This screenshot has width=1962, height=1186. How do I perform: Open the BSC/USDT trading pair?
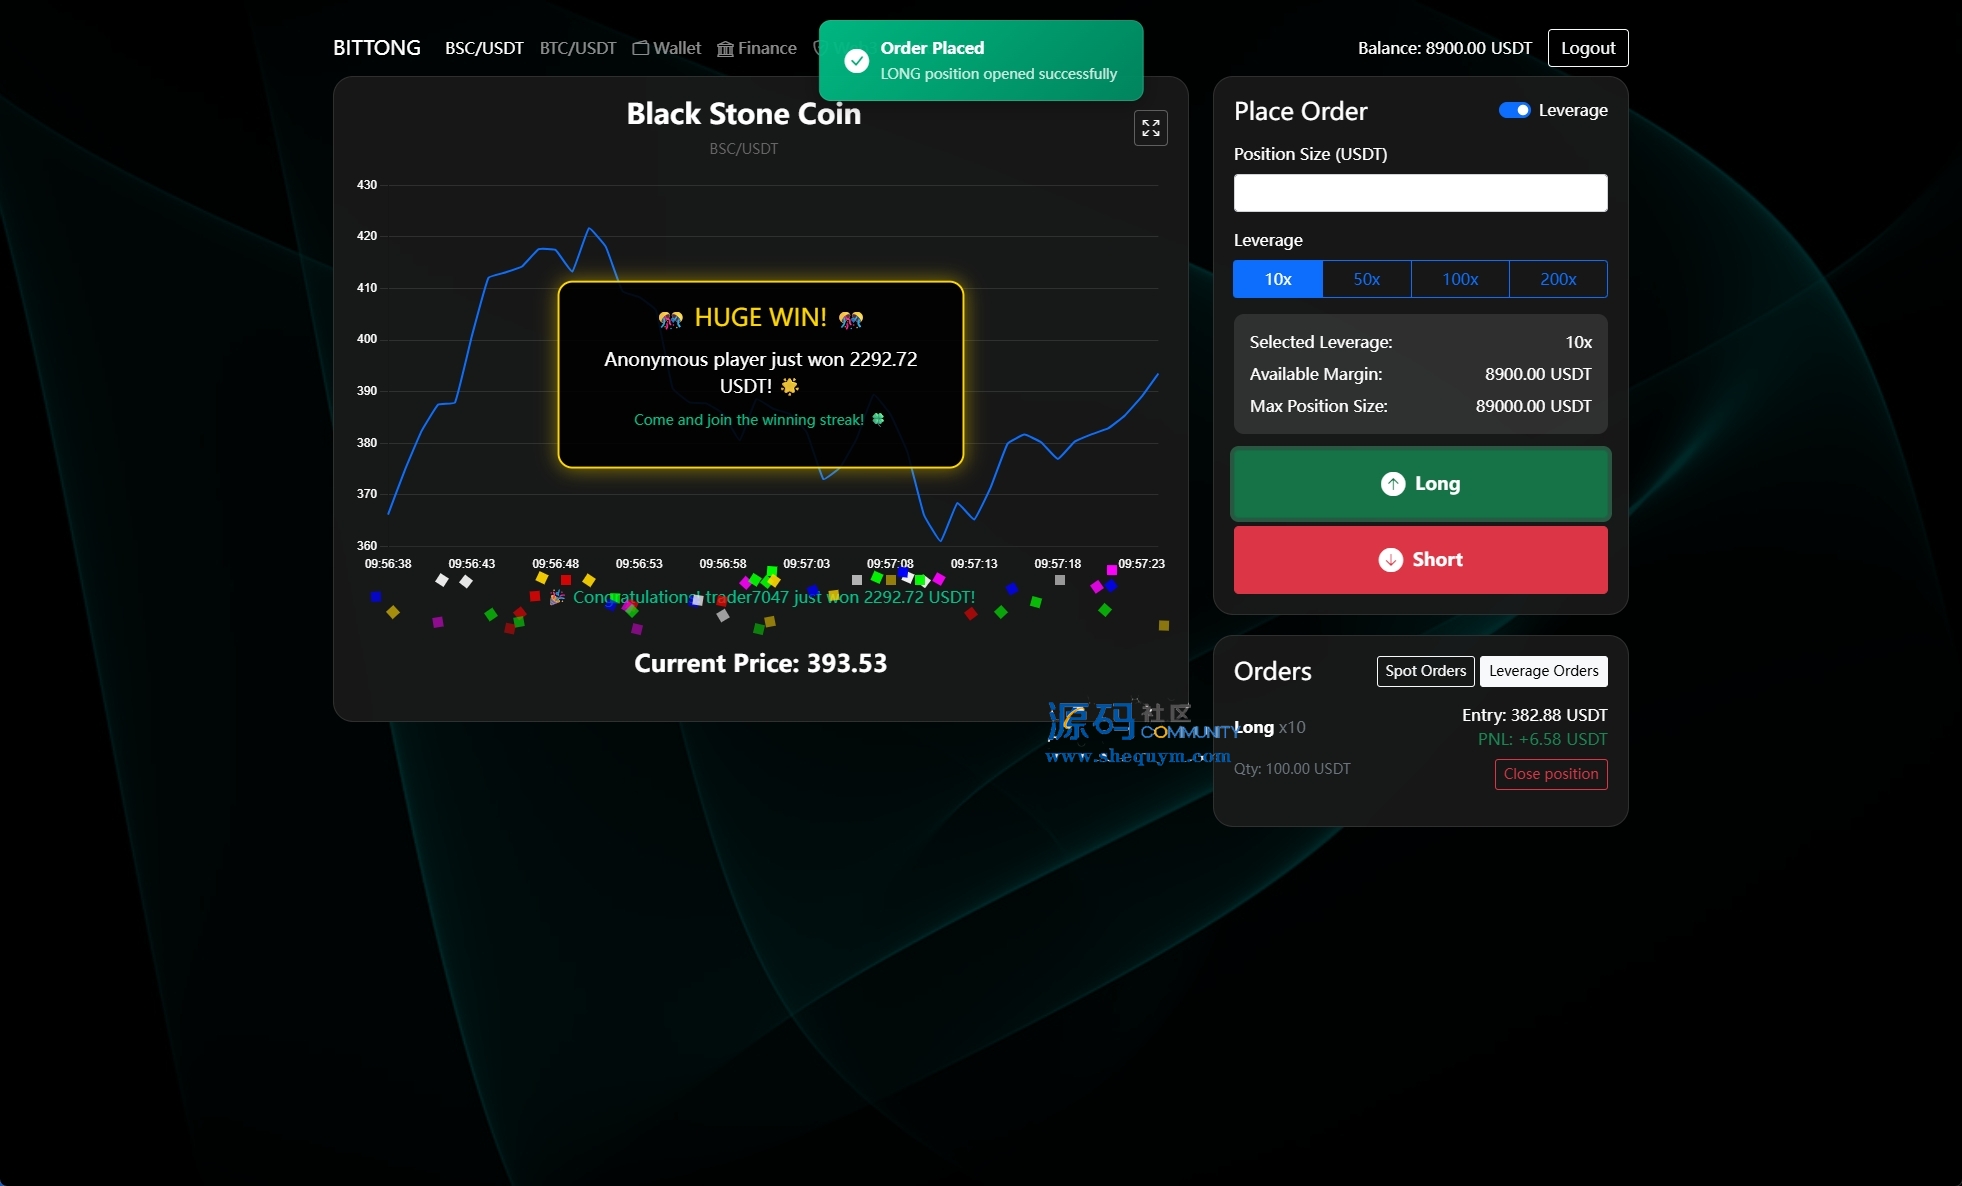pyautogui.click(x=484, y=48)
